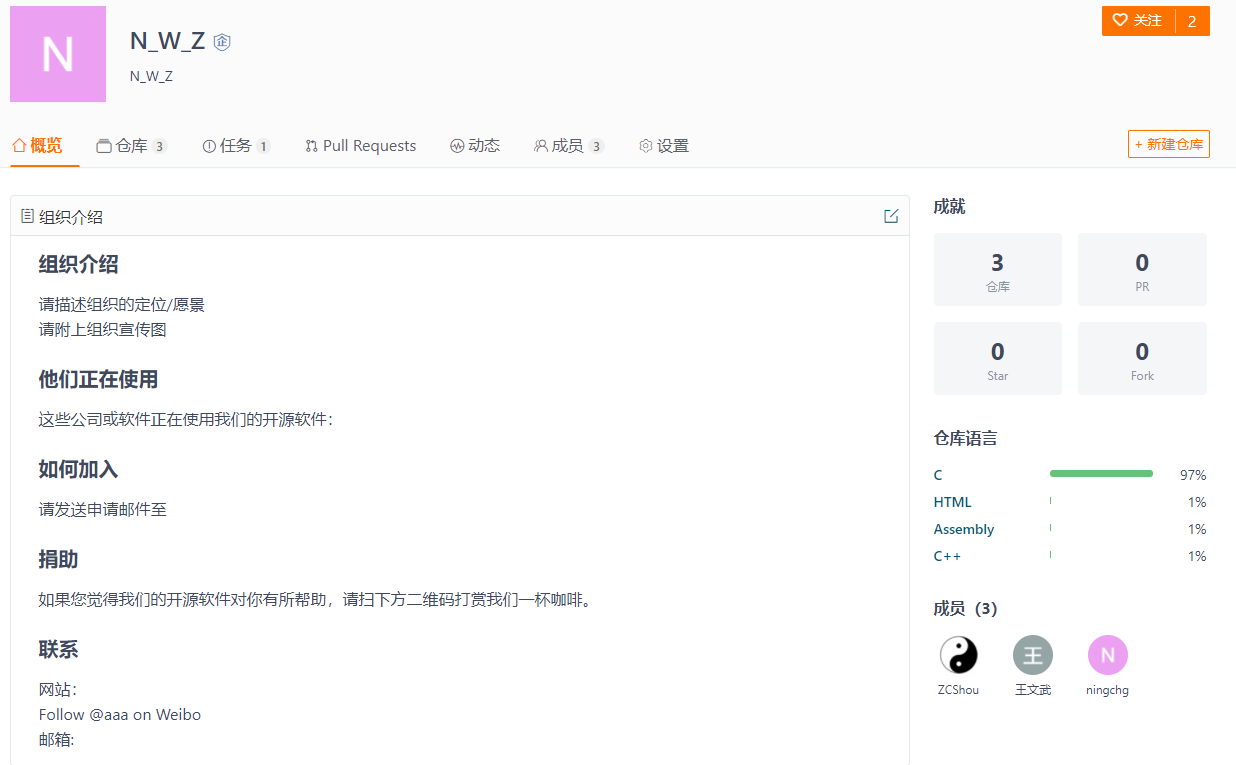Click the 仓库 achievement card showing 3
1236x765 pixels.
click(997, 269)
